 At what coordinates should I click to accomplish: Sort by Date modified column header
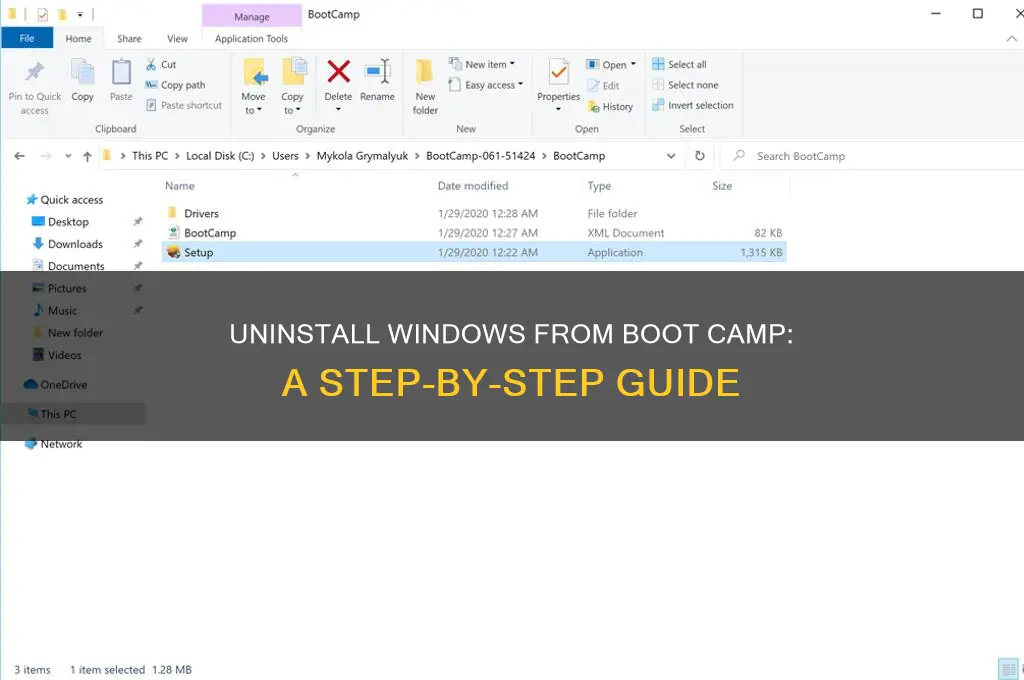point(473,186)
